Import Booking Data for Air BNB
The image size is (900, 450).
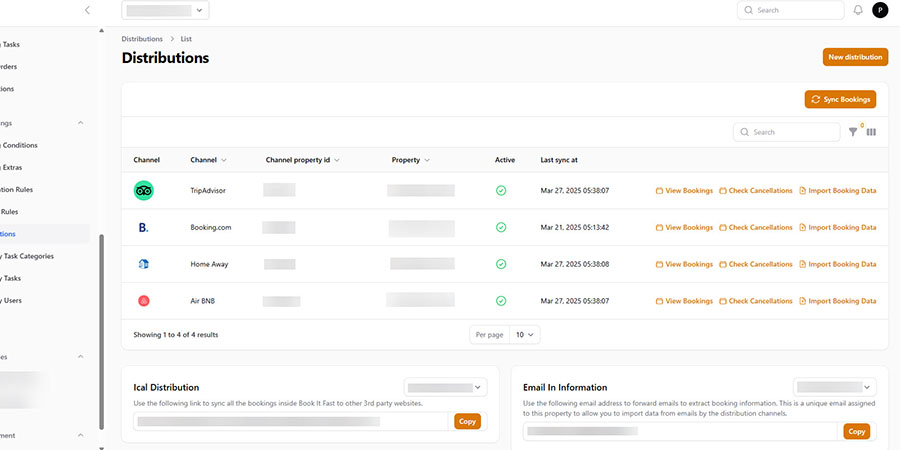point(838,301)
